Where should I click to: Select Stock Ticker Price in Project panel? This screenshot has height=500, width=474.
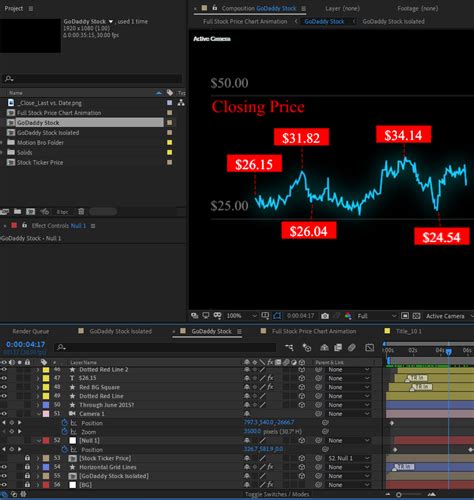click(40, 162)
